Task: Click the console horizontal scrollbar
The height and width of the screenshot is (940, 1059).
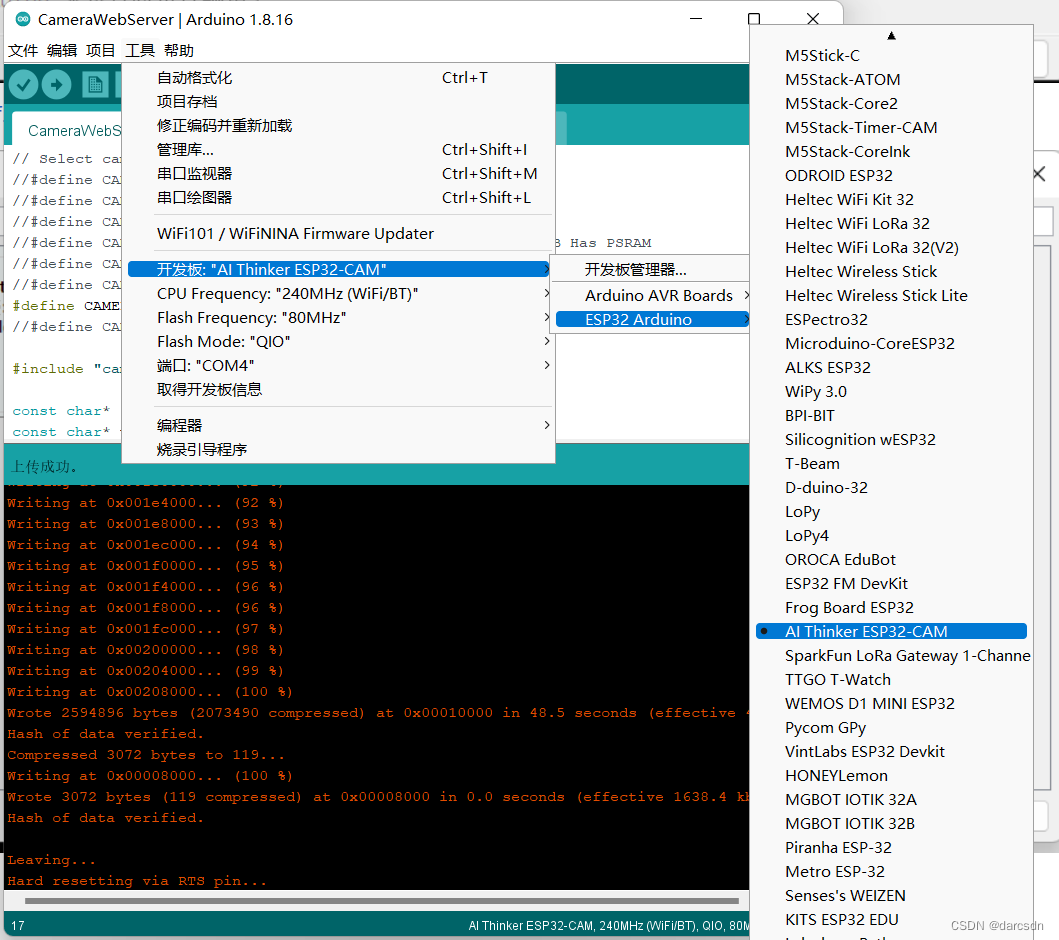Action: pos(382,900)
